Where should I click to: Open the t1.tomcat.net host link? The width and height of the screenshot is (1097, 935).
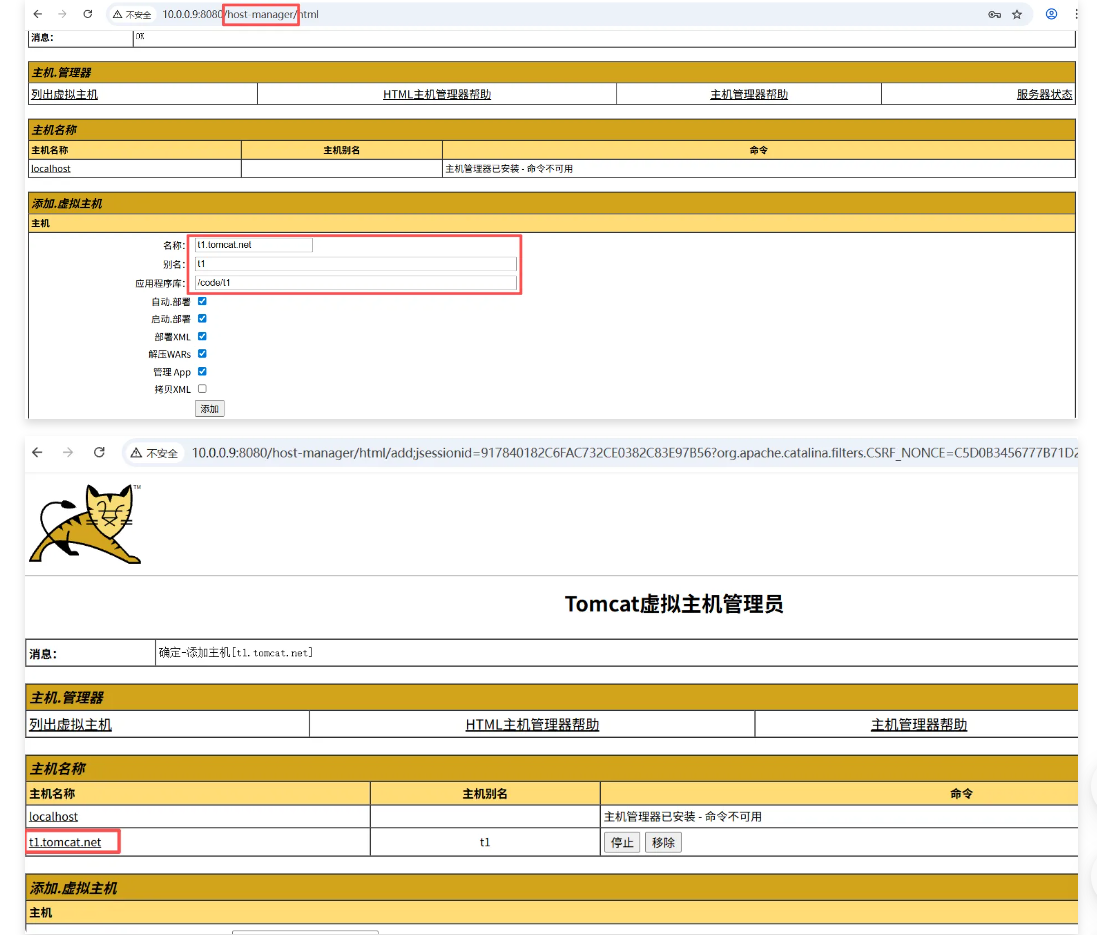65,843
